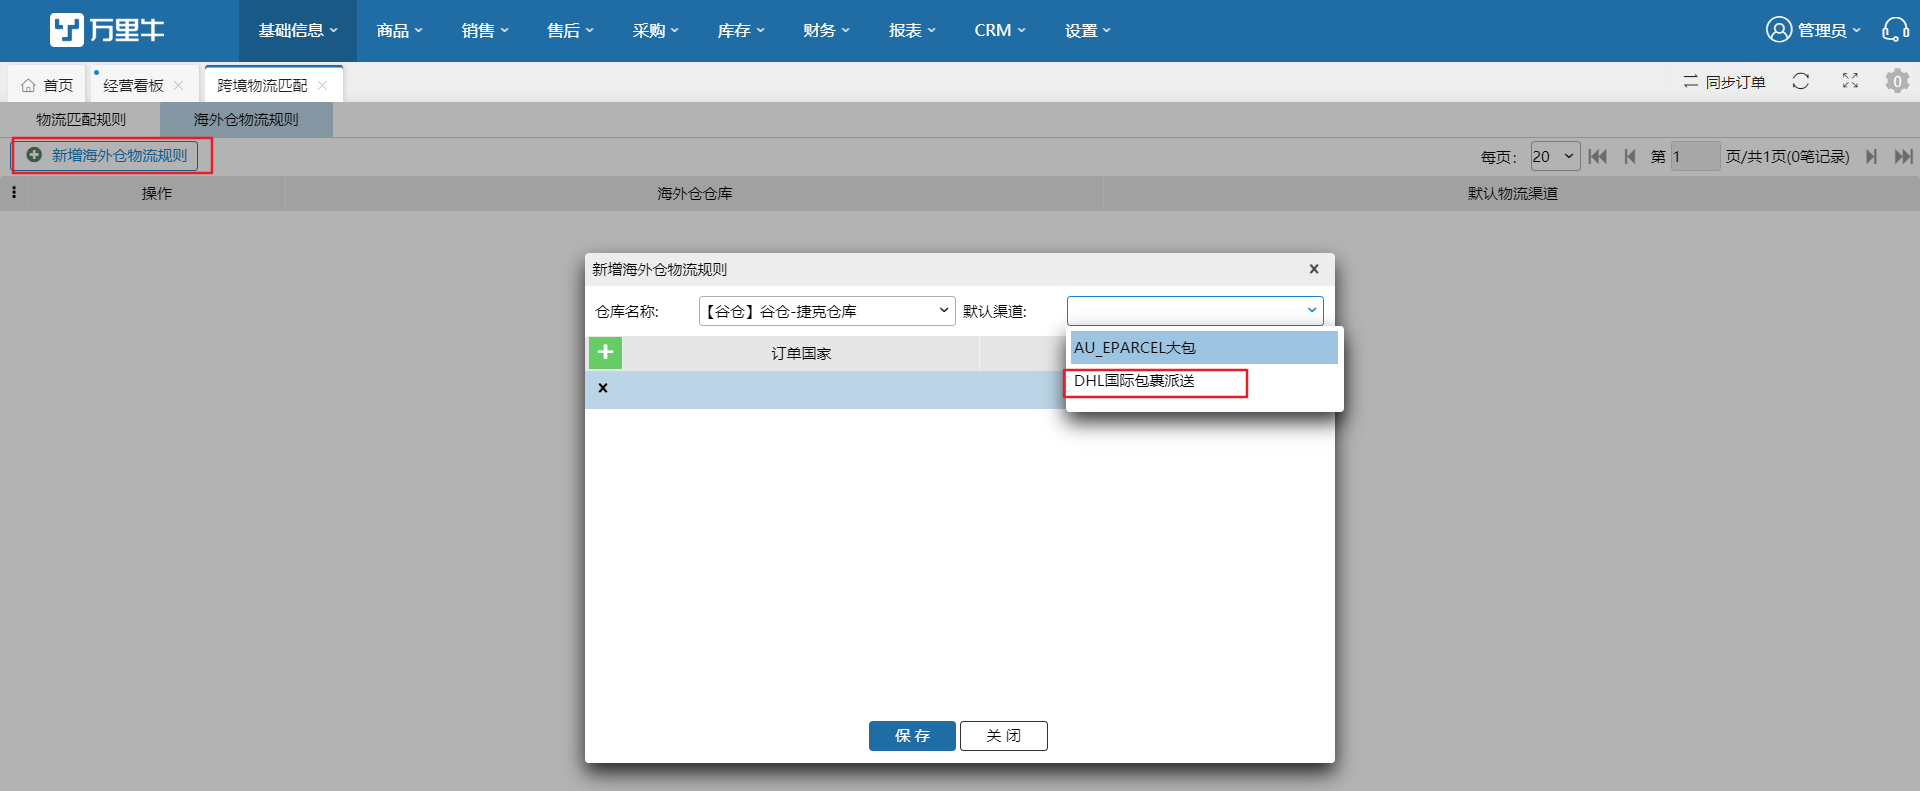This screenshot has height=791, width=1920.
Task: Open the 基础信息 menu
Action: point(298,30)
